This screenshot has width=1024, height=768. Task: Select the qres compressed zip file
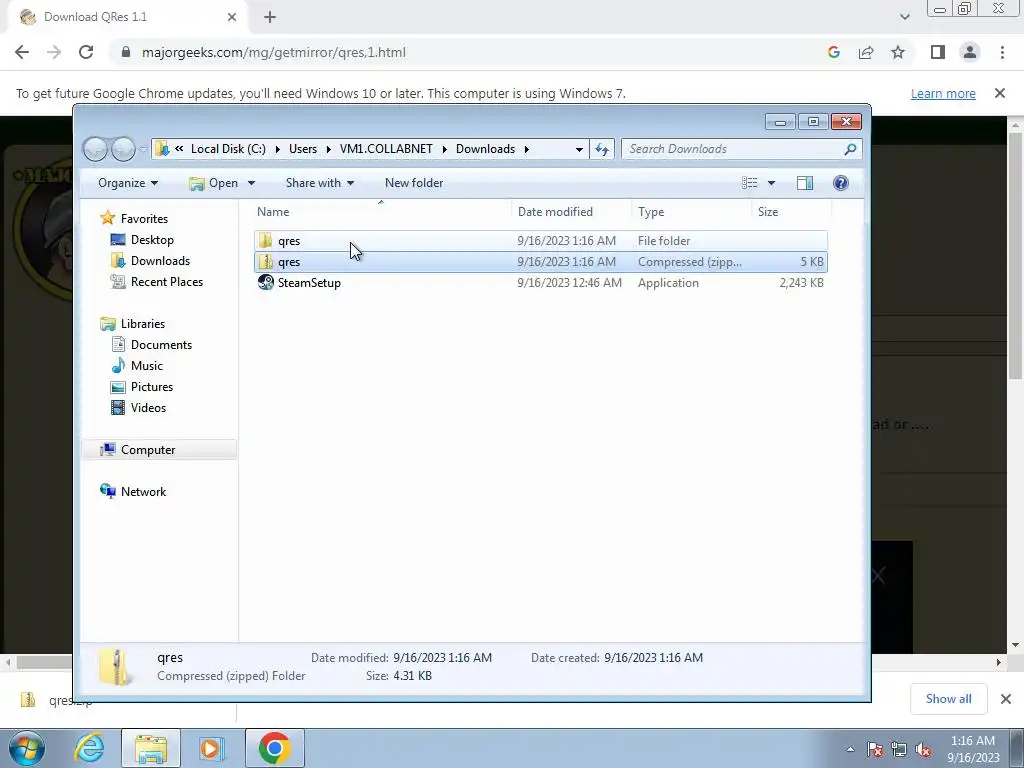click(x=541, y=262)
